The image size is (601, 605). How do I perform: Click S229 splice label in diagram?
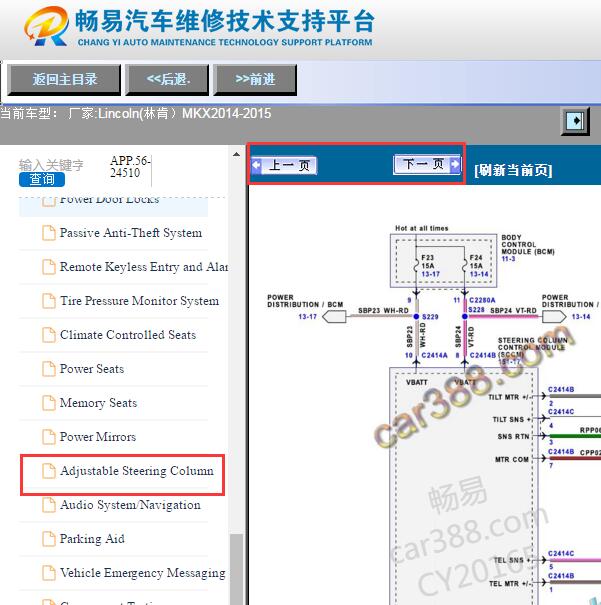[430, 317]
